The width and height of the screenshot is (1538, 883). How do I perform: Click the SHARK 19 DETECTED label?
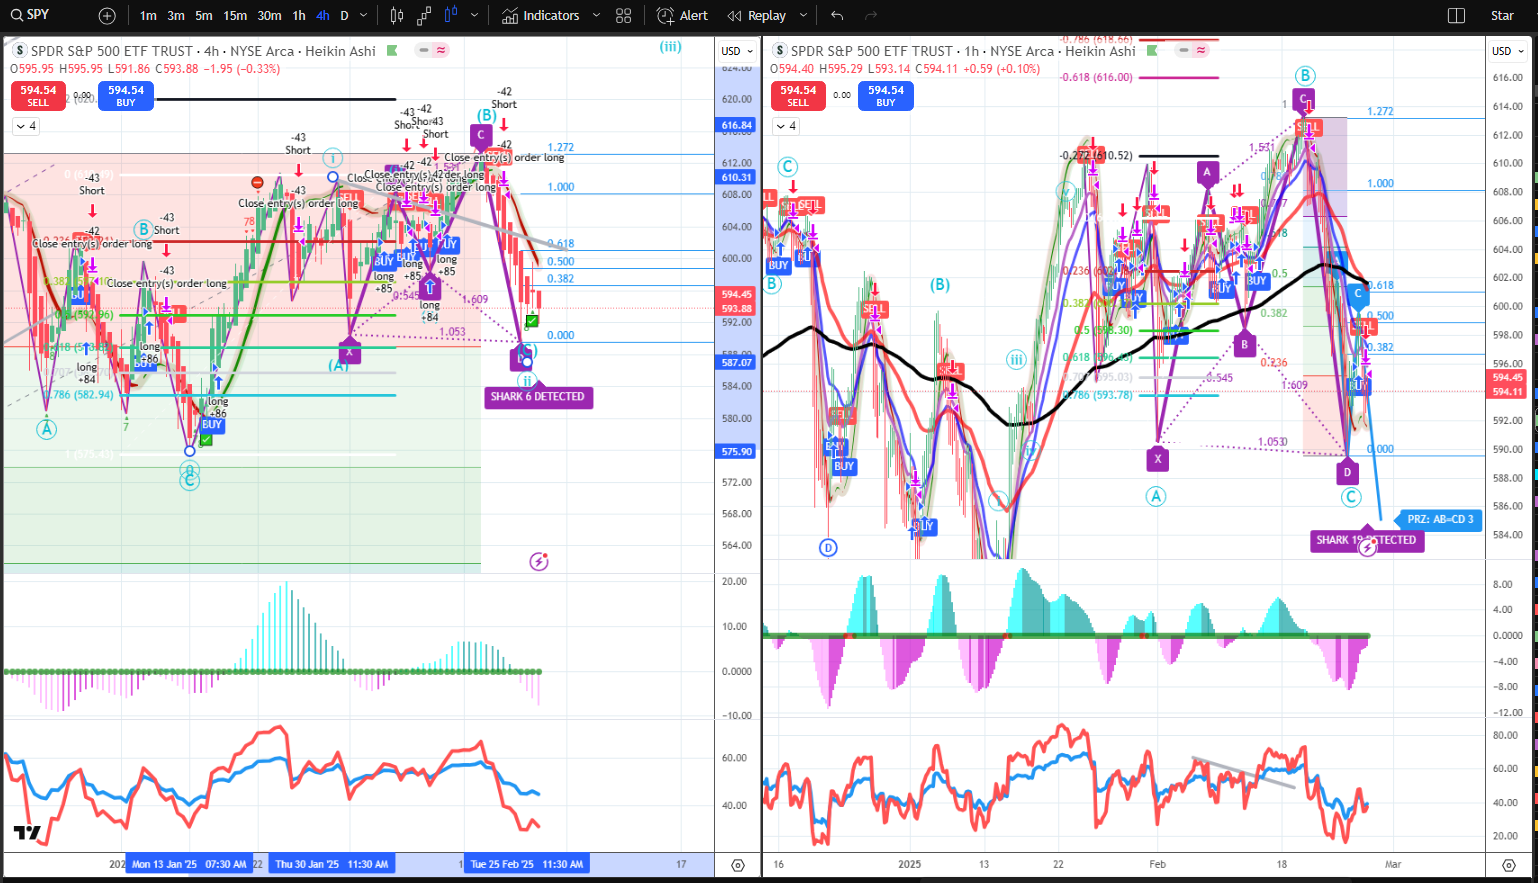[1366, 540]
